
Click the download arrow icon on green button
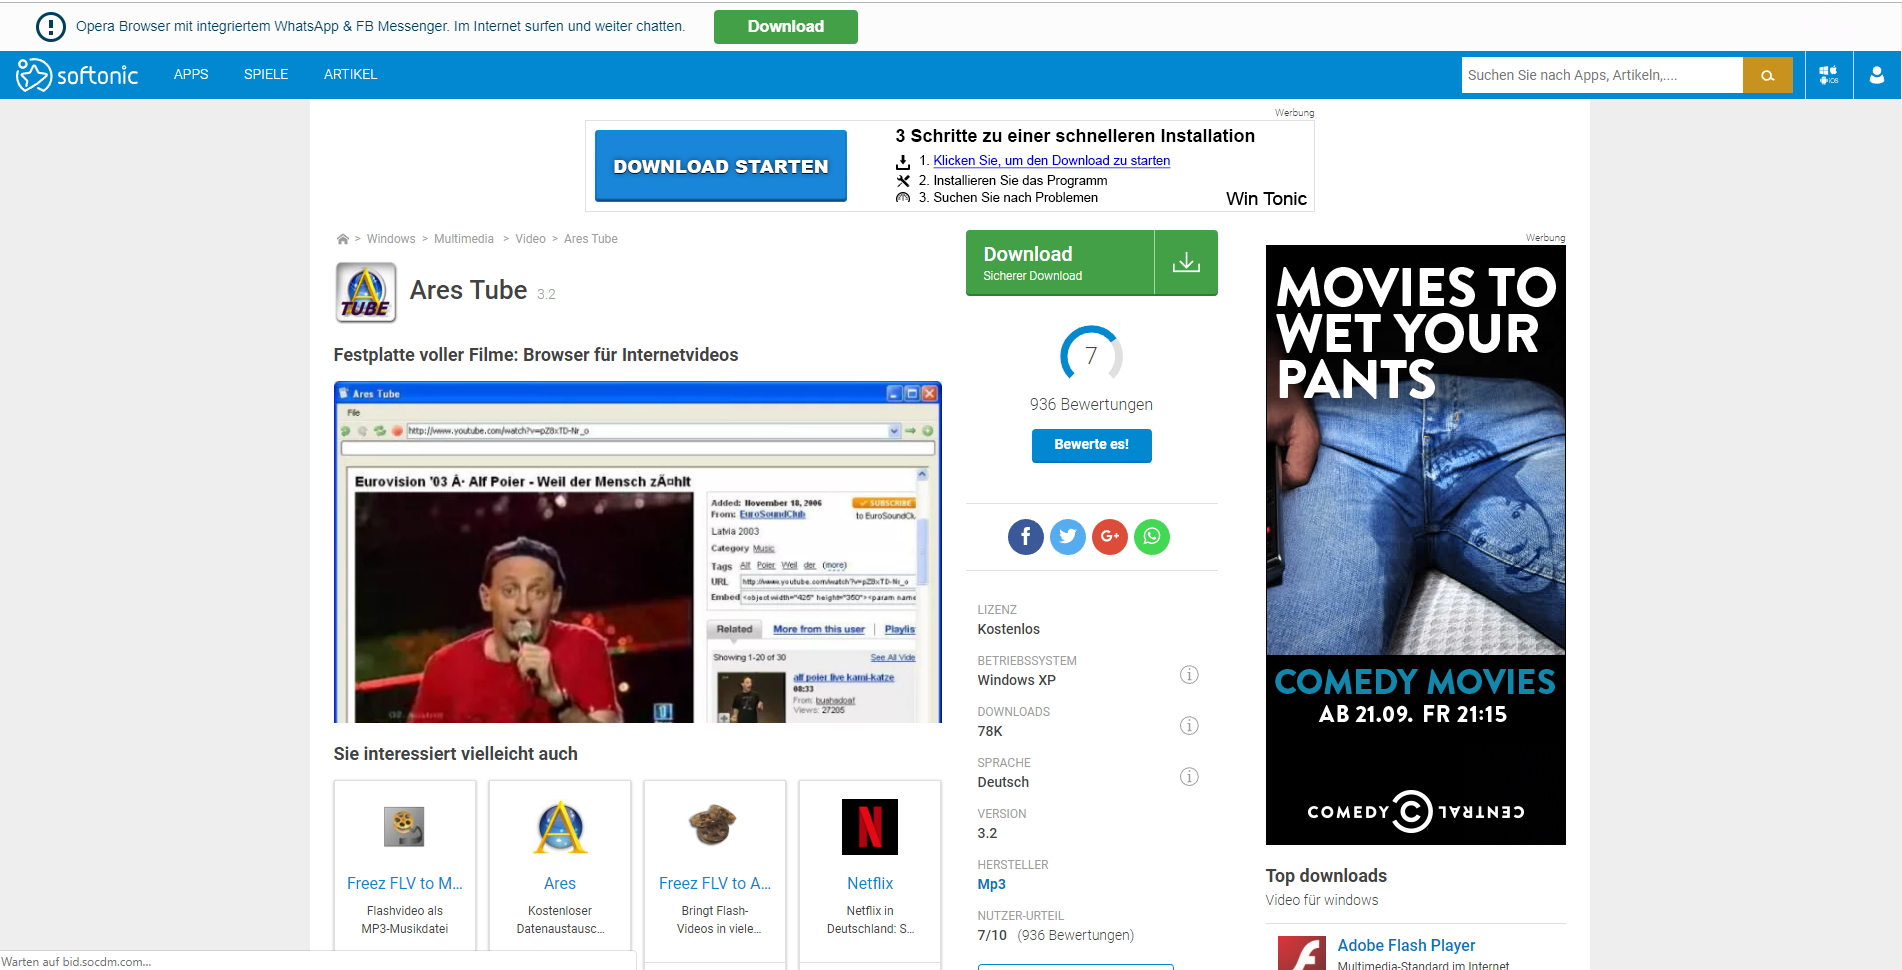[1186, 262]
